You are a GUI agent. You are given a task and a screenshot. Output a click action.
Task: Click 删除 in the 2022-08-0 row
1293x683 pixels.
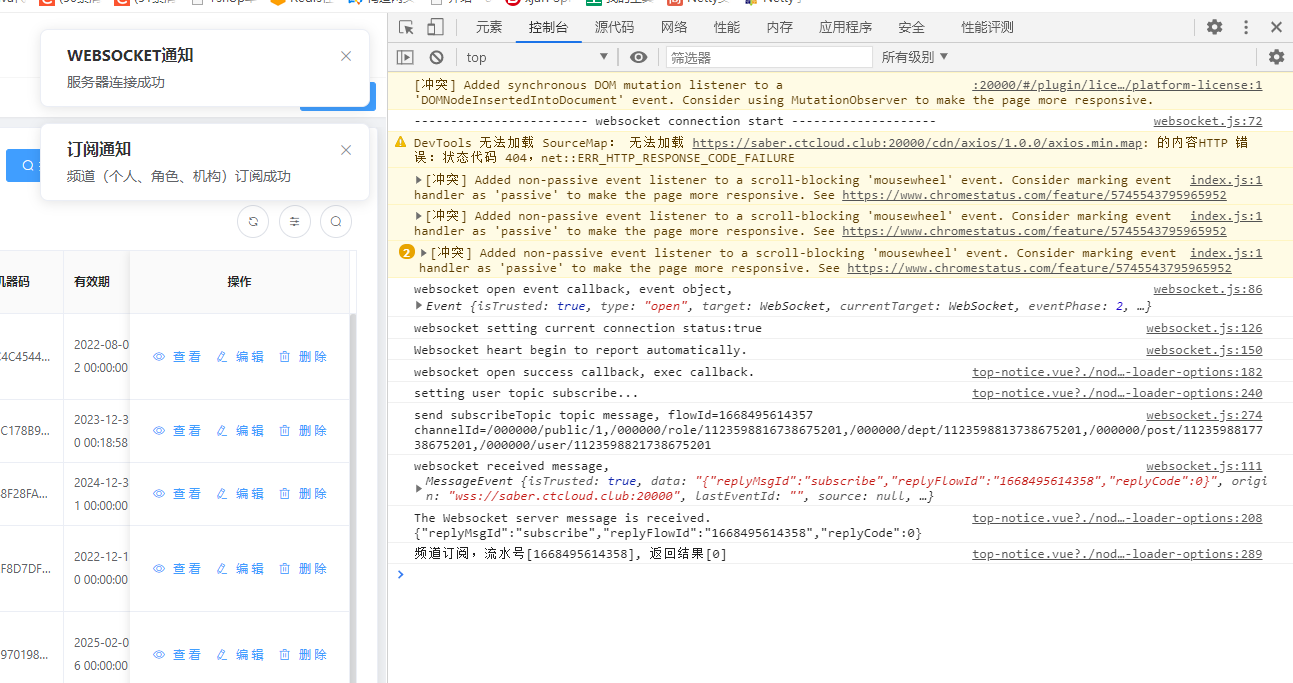[303, 357]
